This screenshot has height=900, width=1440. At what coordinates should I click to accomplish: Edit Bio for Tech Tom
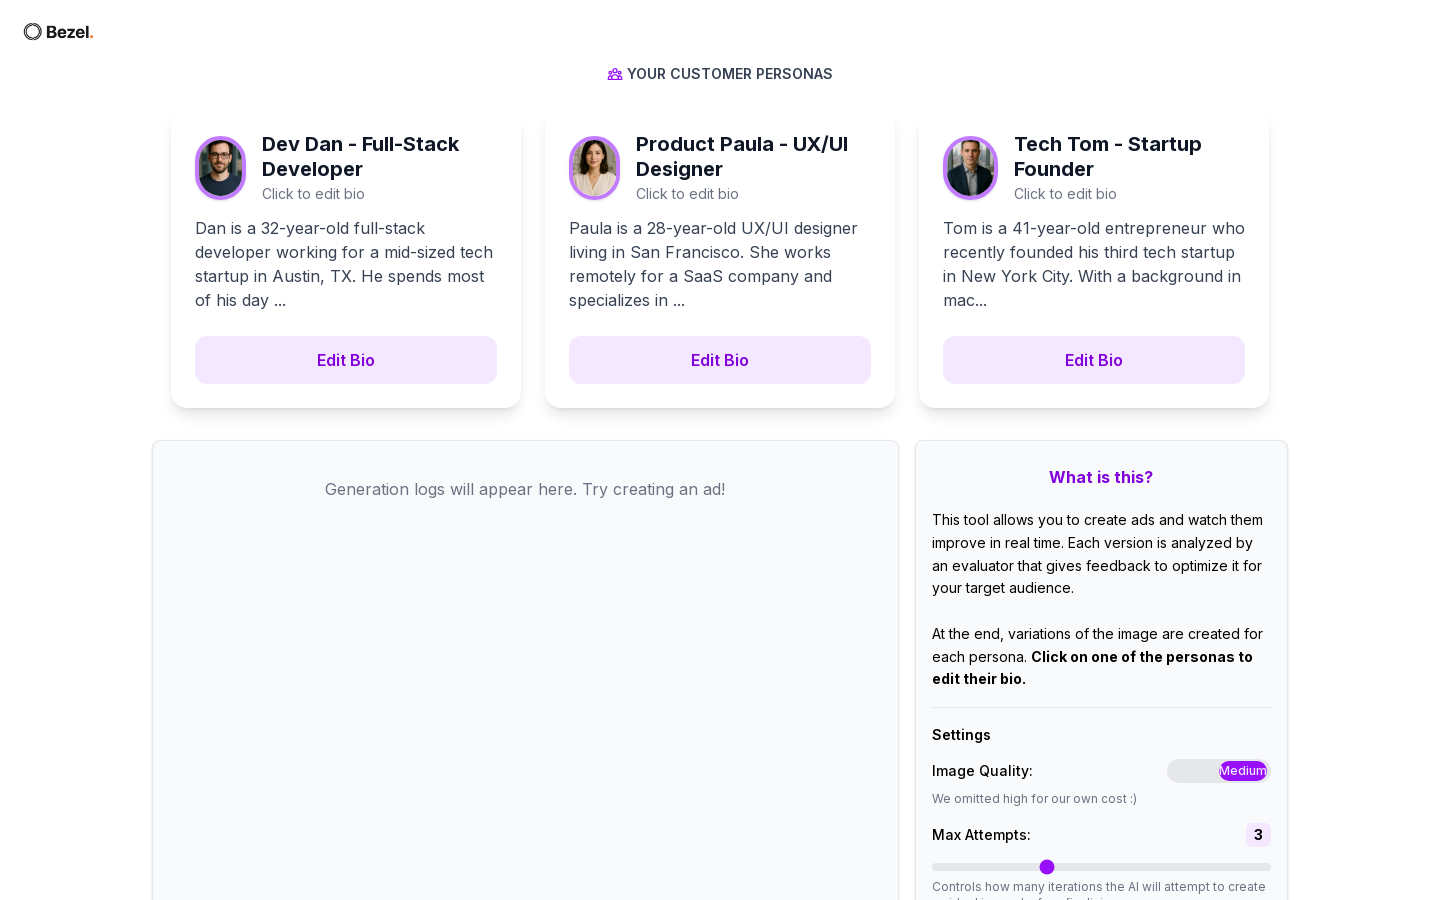(x=1094, y=360)
